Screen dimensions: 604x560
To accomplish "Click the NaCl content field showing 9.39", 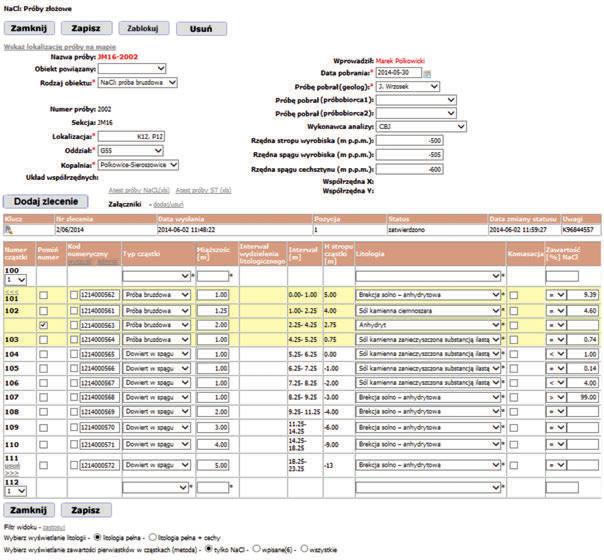I will tap(583, 295).
